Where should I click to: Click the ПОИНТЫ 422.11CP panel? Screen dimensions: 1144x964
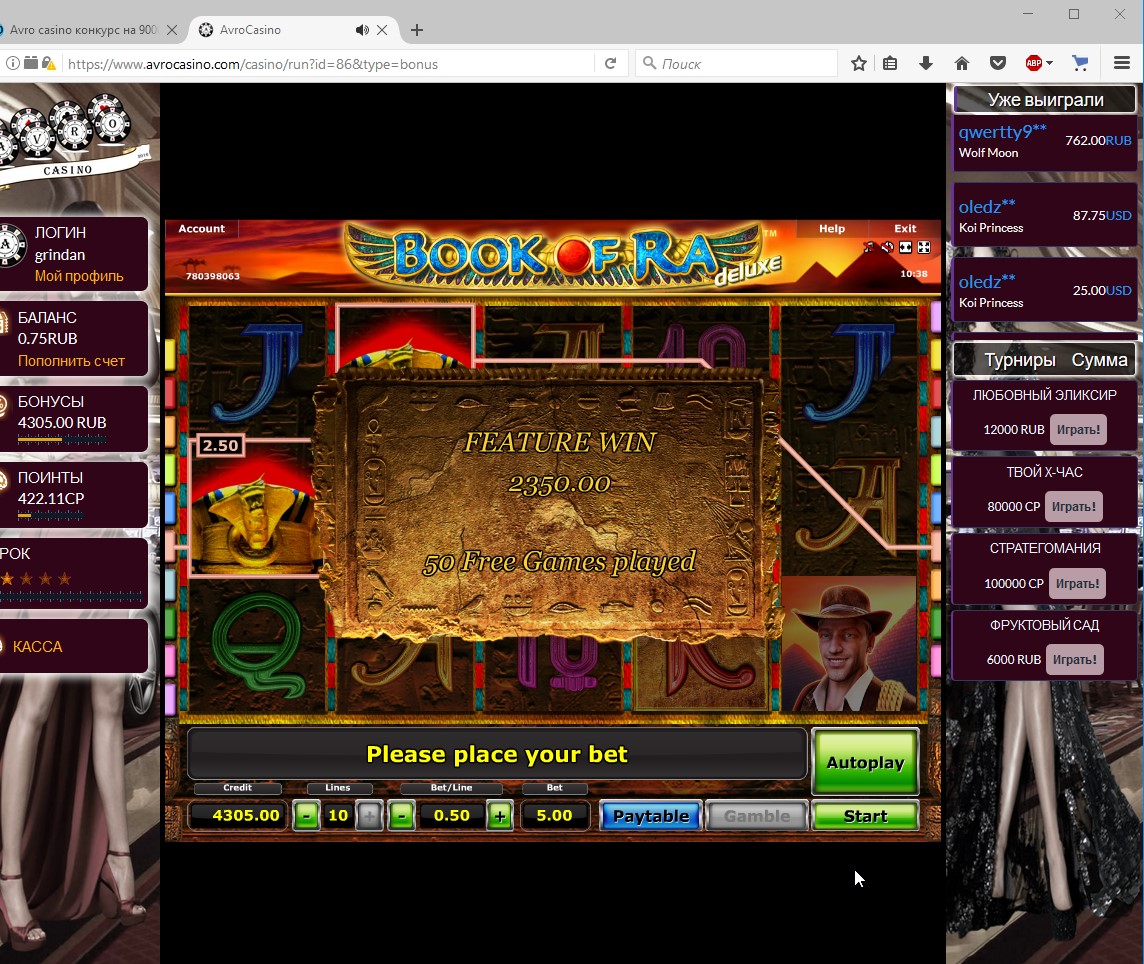pos(73,495)
